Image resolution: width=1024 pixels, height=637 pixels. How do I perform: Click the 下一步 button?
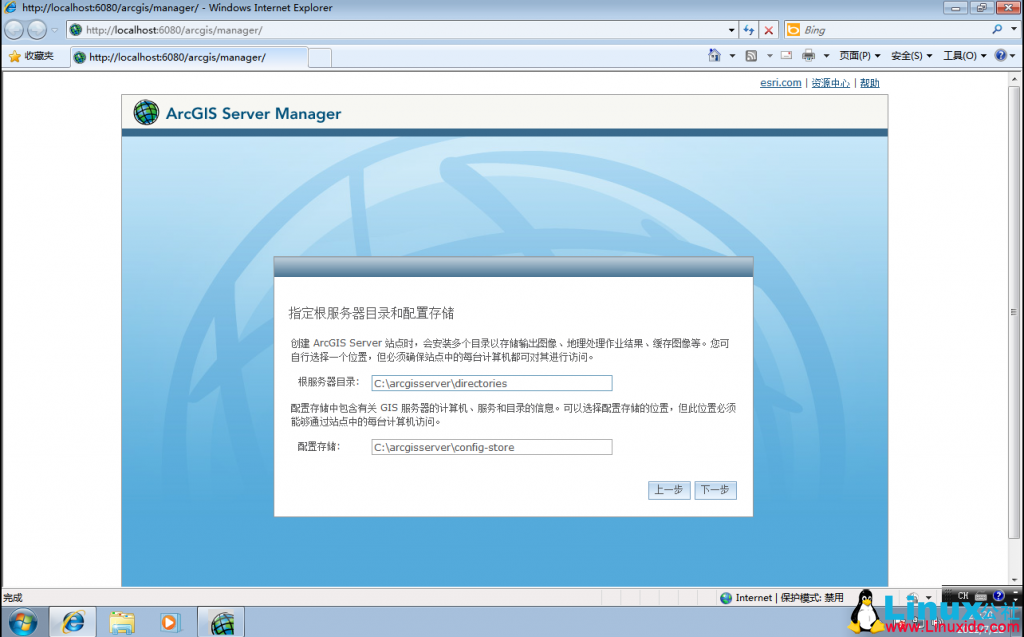[715, 490]
